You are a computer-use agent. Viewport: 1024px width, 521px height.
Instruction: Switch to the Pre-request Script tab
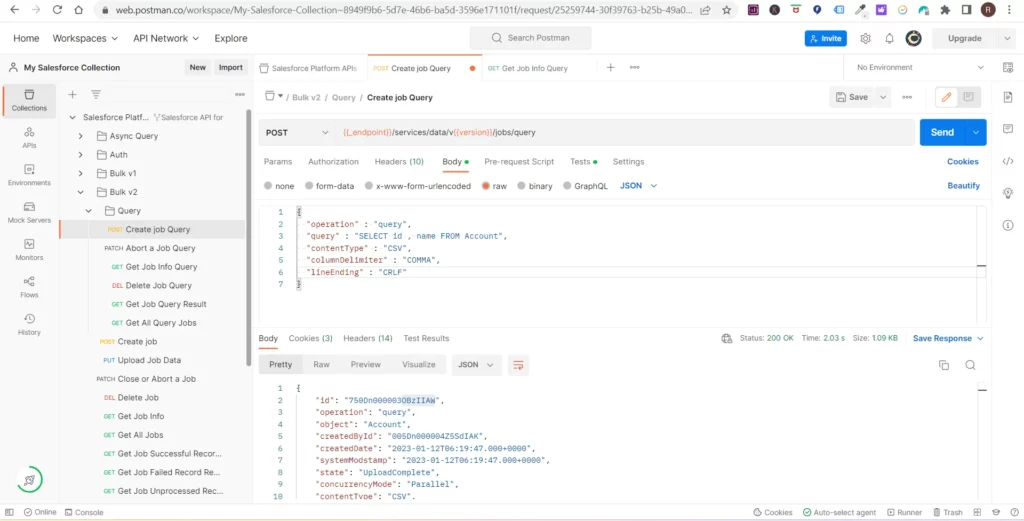pos(519,161)
